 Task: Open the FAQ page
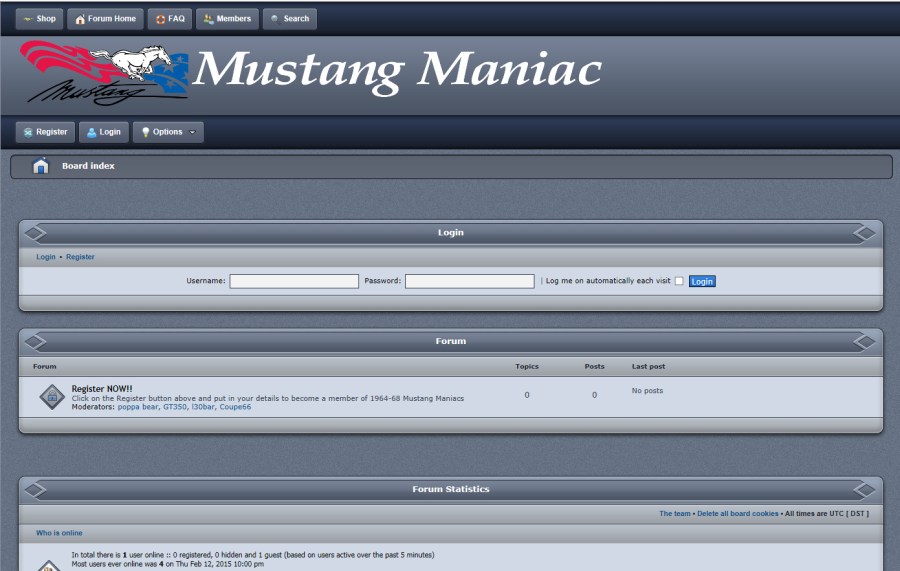170,19
